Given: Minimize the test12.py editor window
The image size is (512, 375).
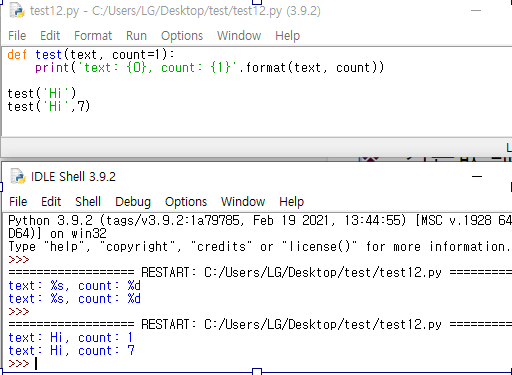Looking at the screenshot, I should click(476, 11).
